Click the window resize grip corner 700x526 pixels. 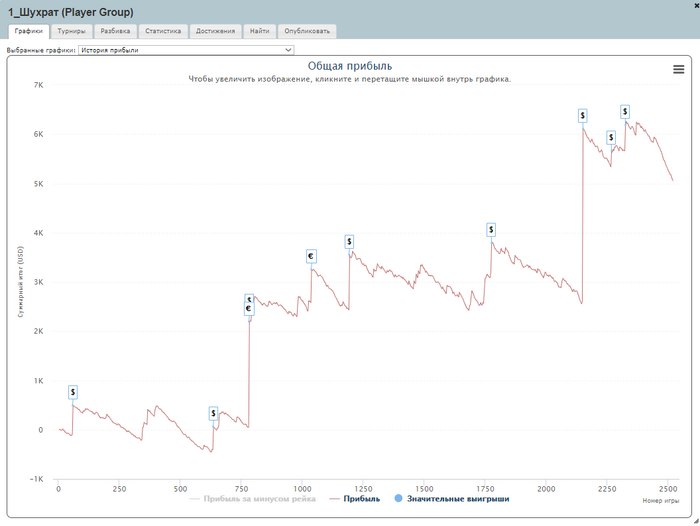click(x=696, y=522)
